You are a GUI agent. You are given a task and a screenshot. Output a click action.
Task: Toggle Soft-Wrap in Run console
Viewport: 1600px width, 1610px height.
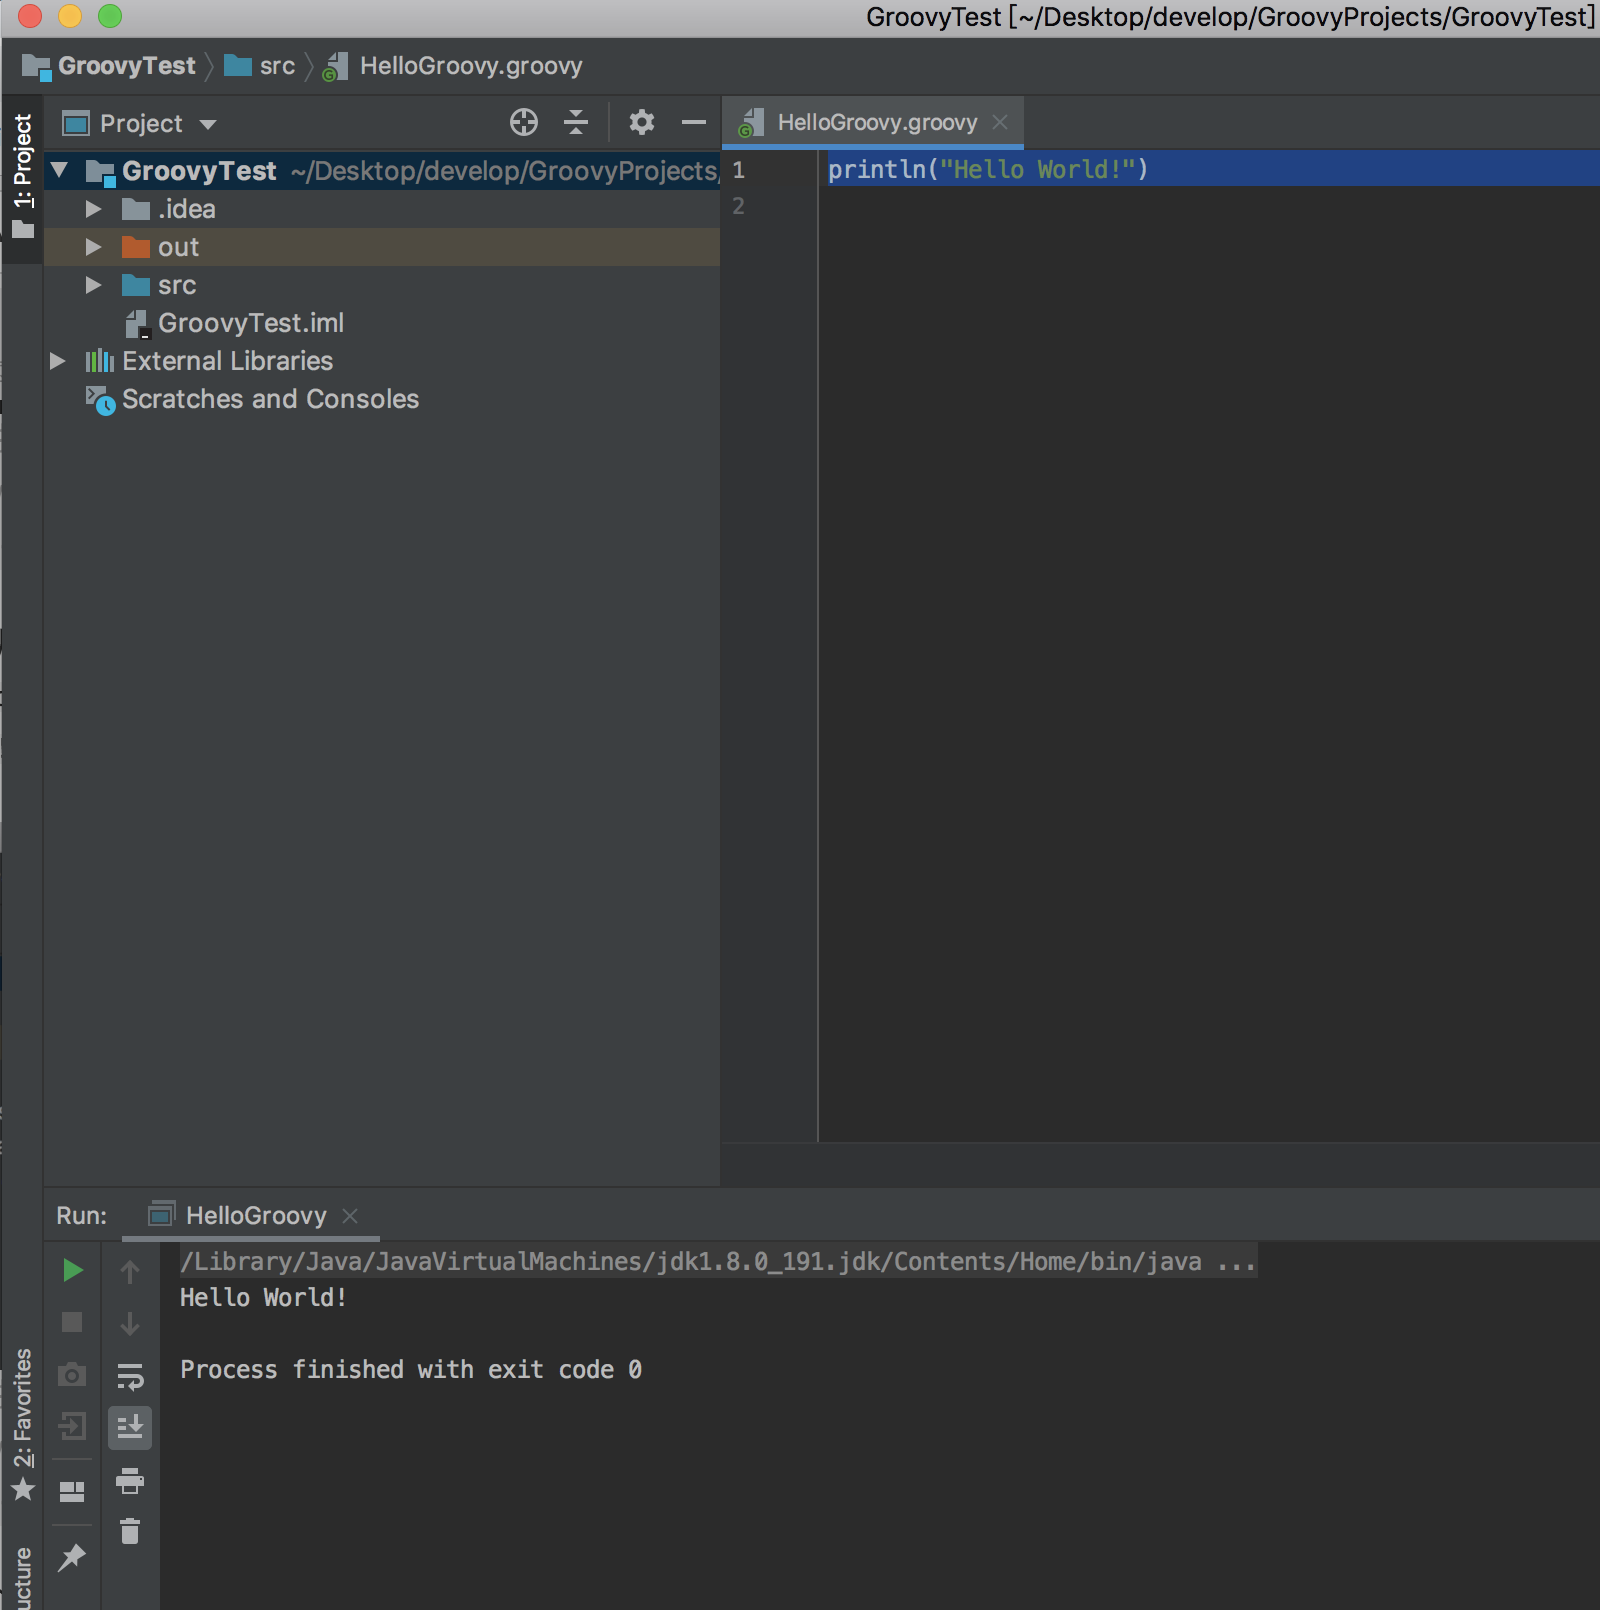(130, 1377)
